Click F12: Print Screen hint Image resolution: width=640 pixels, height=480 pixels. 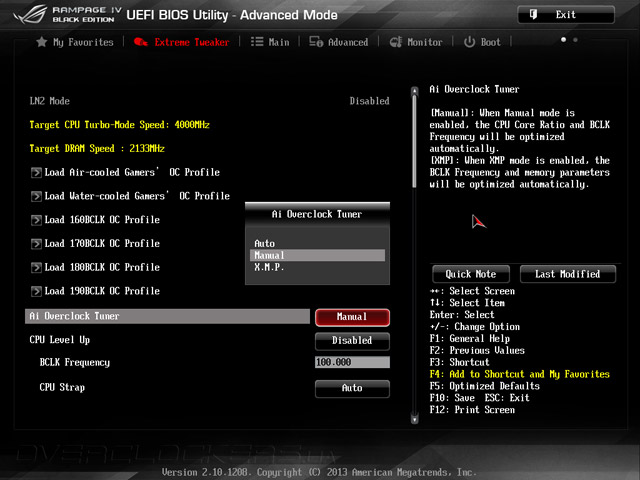[472, 410]
